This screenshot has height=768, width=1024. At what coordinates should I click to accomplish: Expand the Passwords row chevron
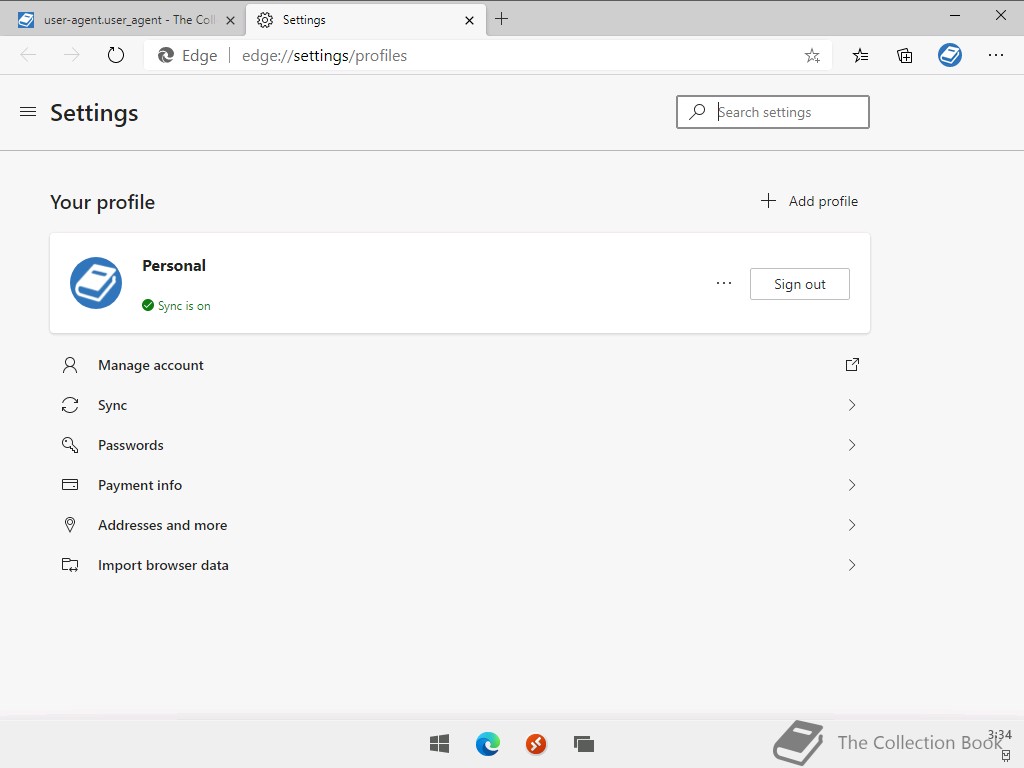coord(852,445)
